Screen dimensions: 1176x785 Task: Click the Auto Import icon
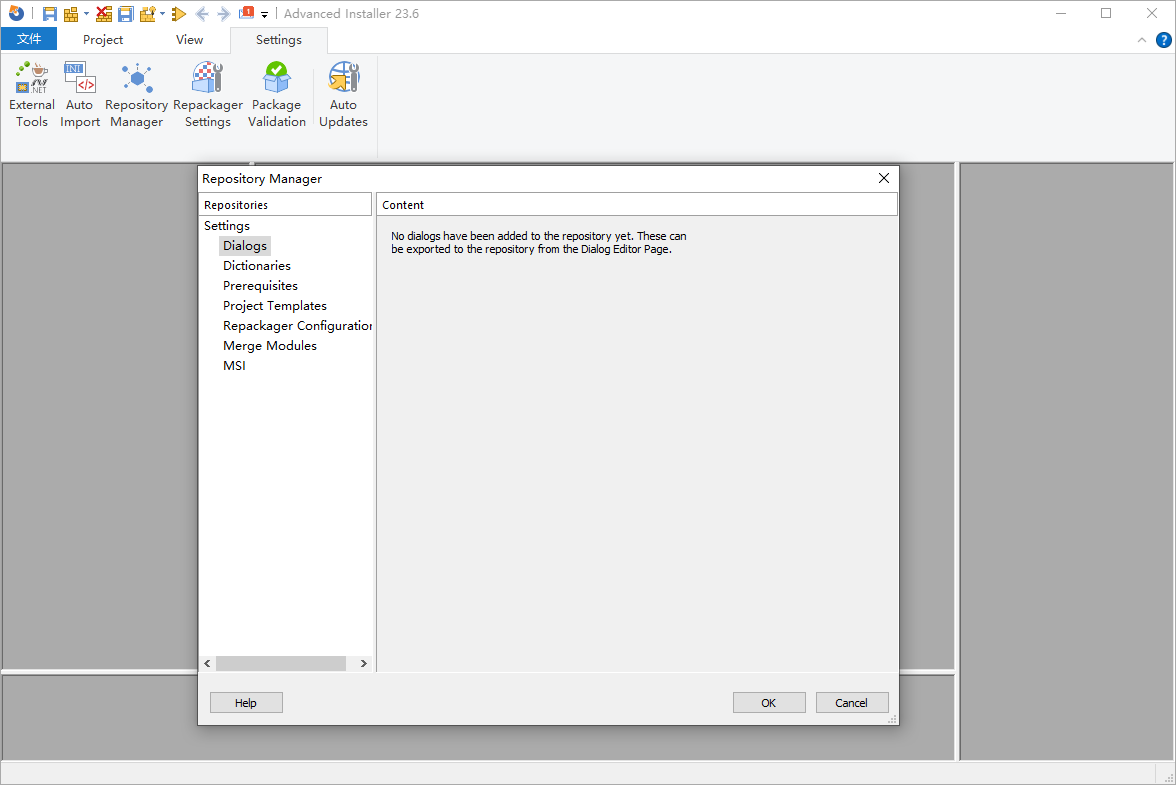pyautogui.click(x=79, y=95)
